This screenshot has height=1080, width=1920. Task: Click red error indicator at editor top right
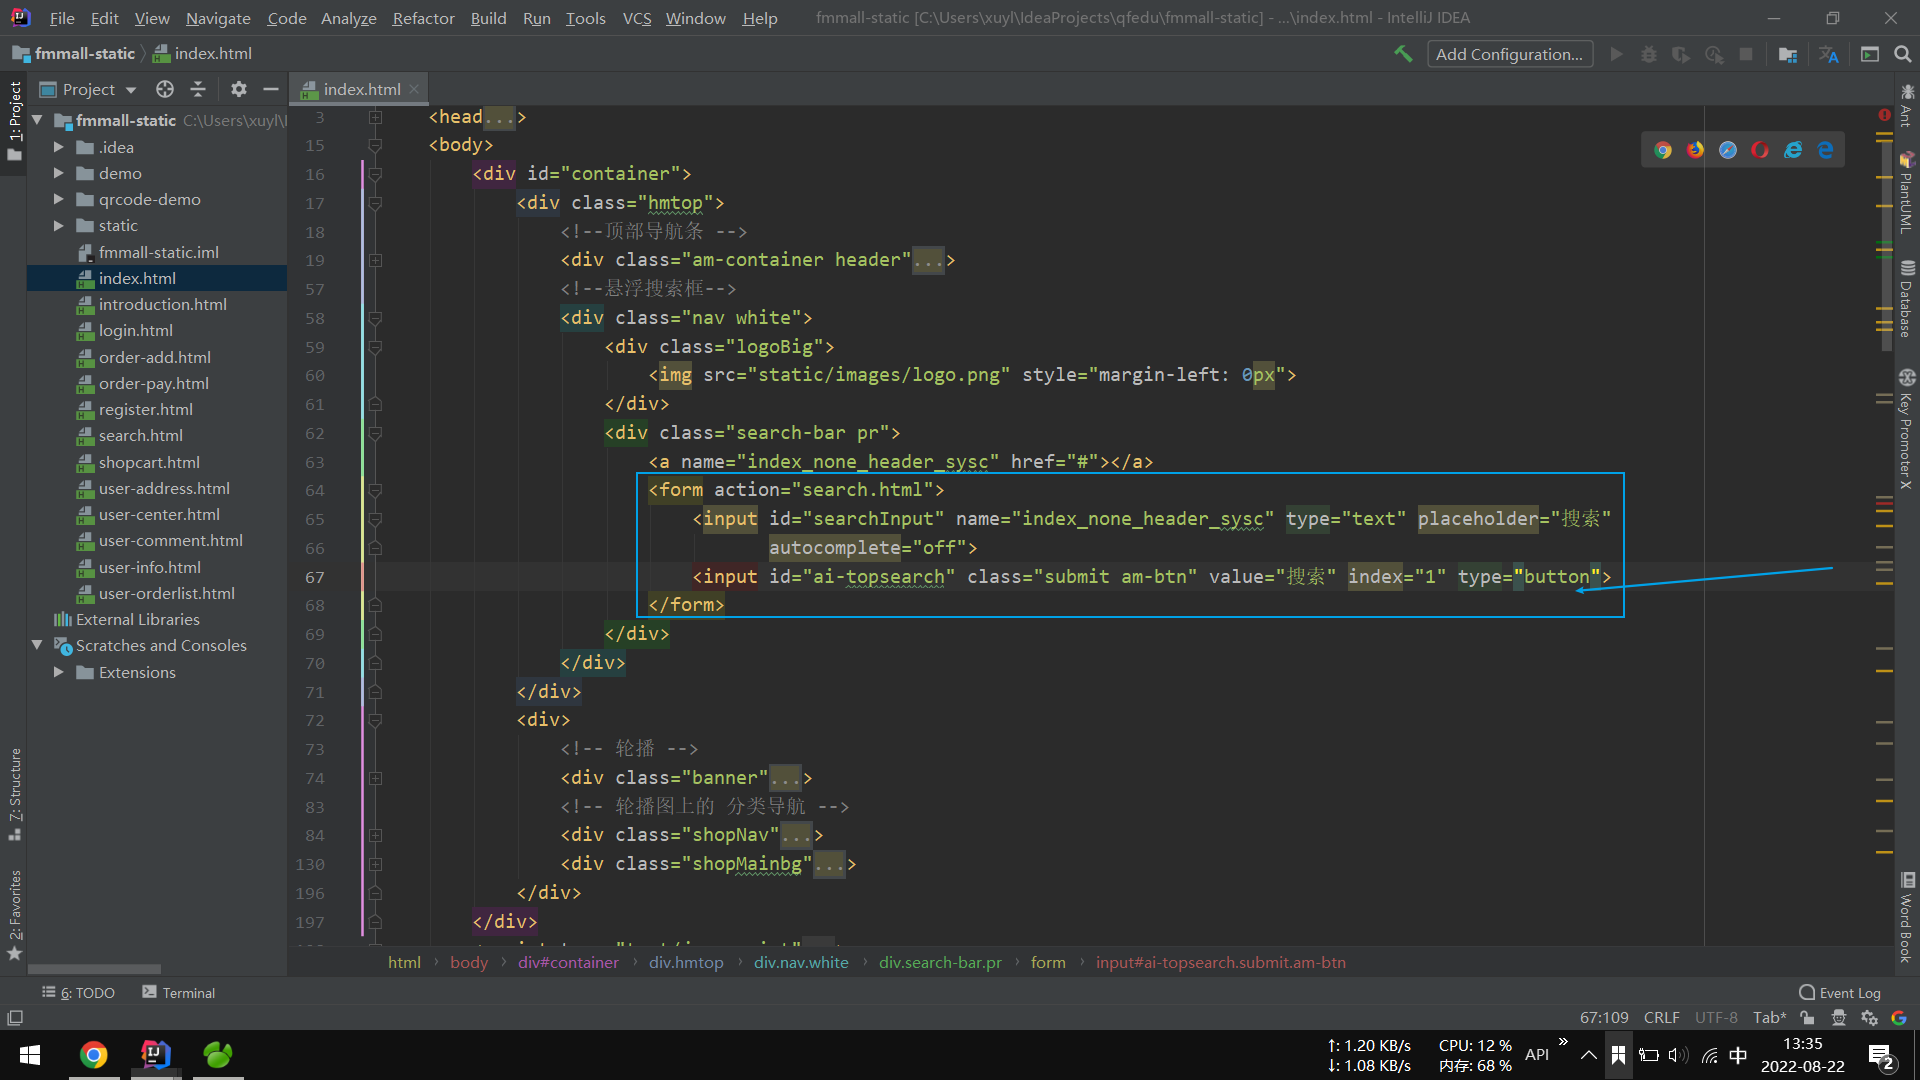coord(1884,115)
